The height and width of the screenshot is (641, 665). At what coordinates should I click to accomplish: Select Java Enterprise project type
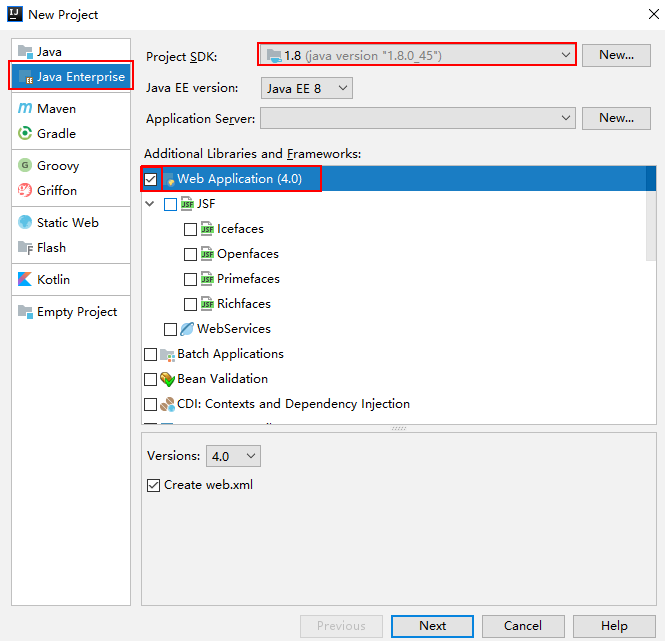click(71, 76)
